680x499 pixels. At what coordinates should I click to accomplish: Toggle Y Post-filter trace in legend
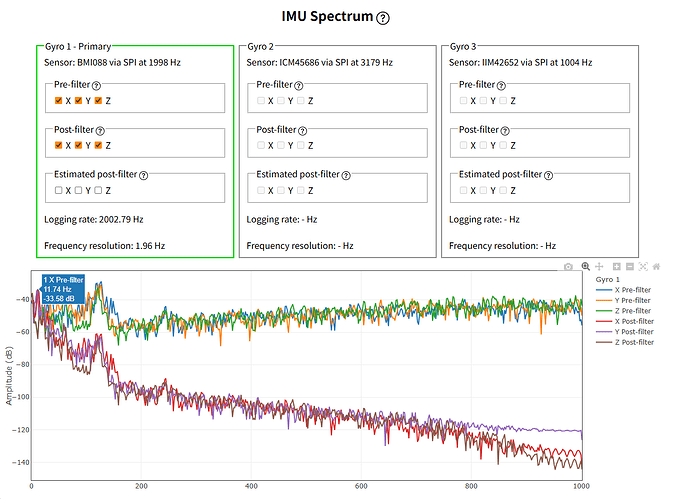click(632, 331)
